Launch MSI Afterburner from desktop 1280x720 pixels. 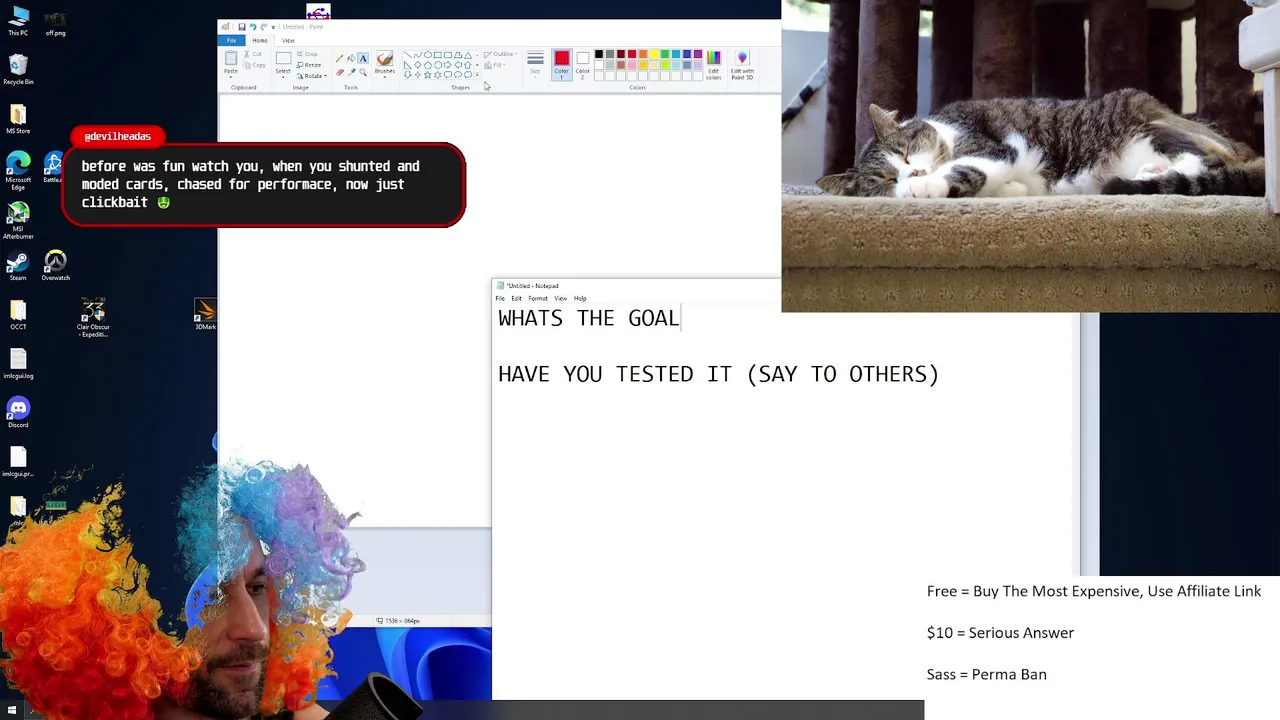coord(18,221)
